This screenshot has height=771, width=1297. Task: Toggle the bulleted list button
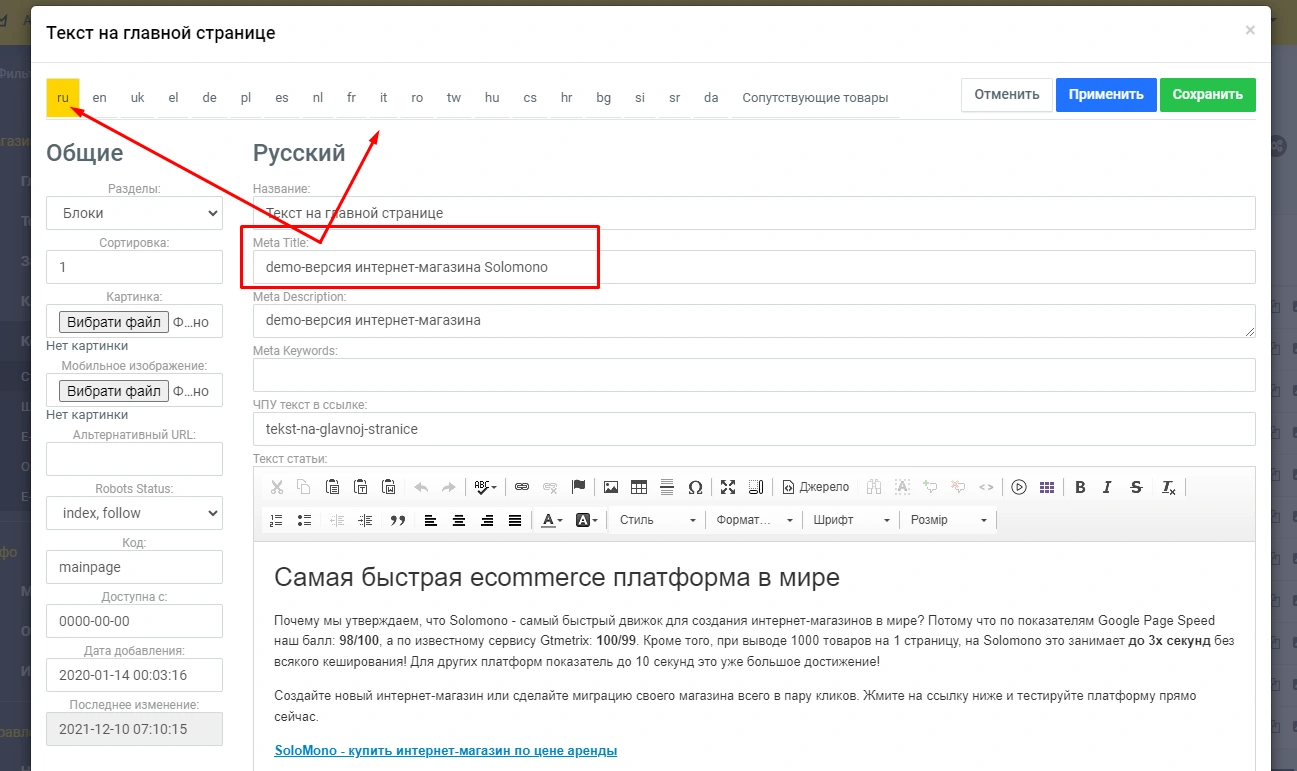pyautogui.click(x=305, y=520)
